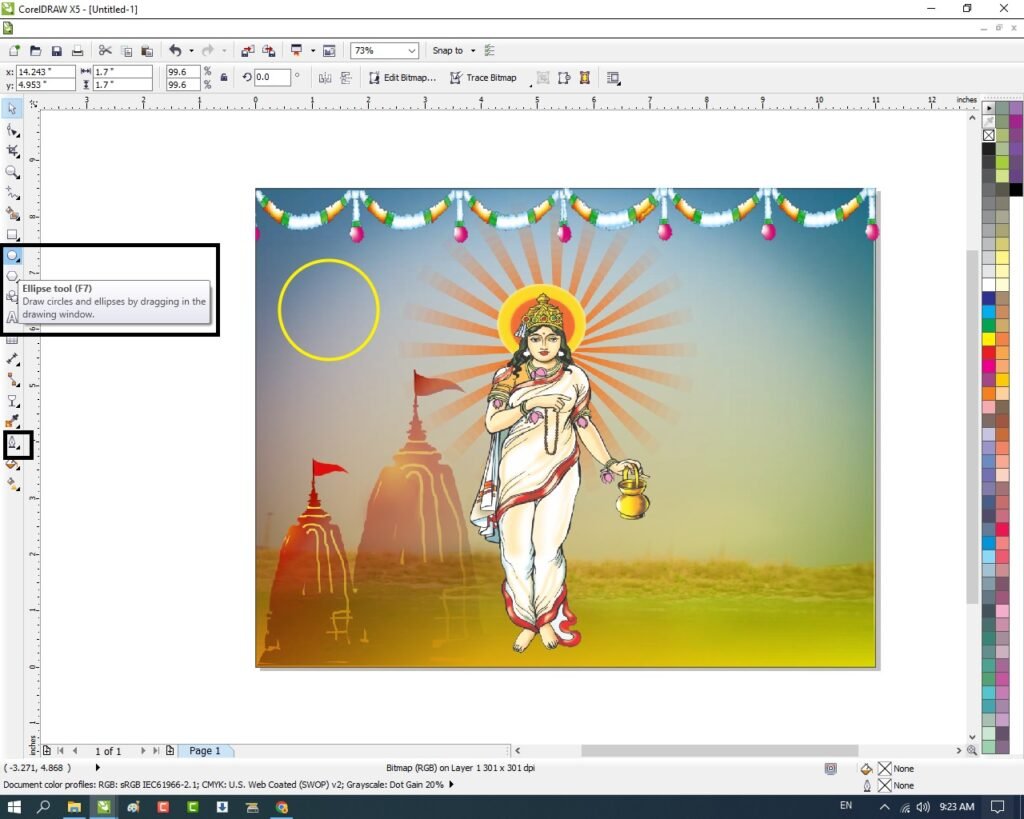
Task: Select the Color Eyedropper tool
Action: (12, 422)
